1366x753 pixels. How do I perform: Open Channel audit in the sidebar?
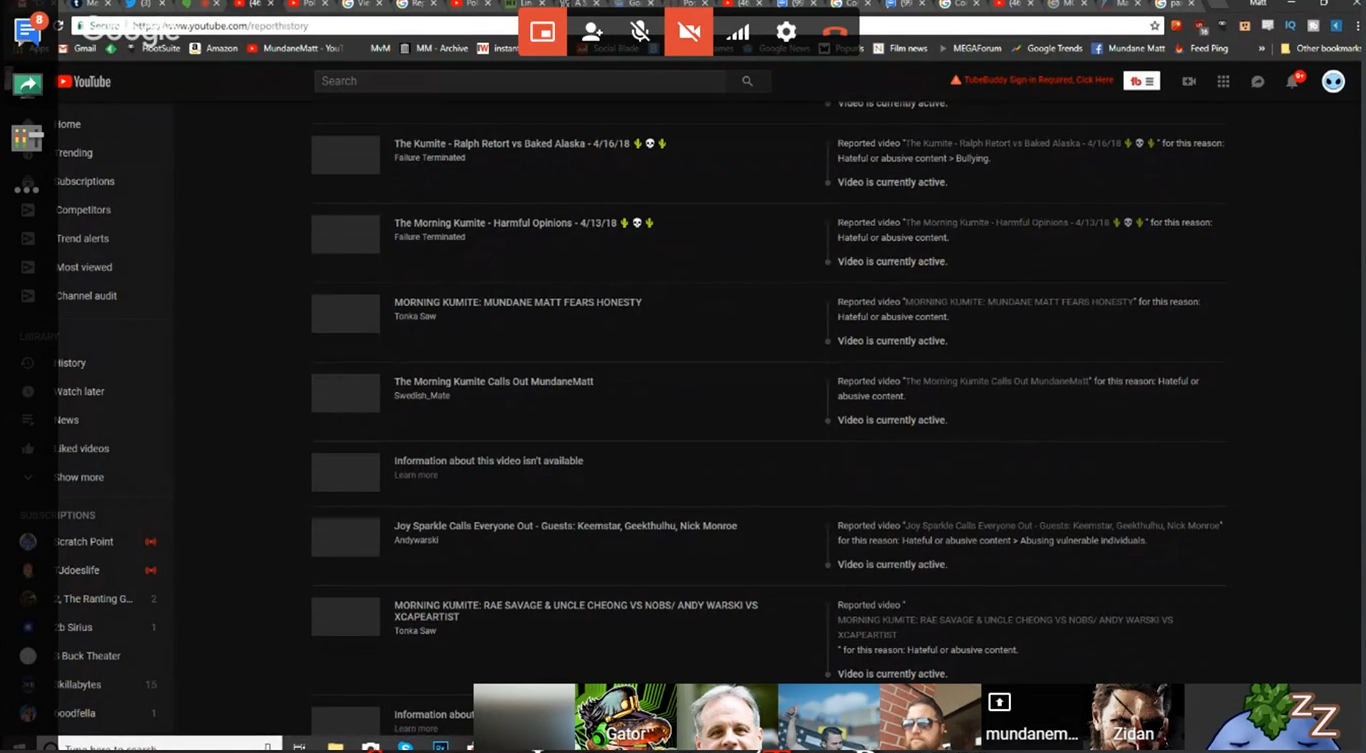point(87,296)
